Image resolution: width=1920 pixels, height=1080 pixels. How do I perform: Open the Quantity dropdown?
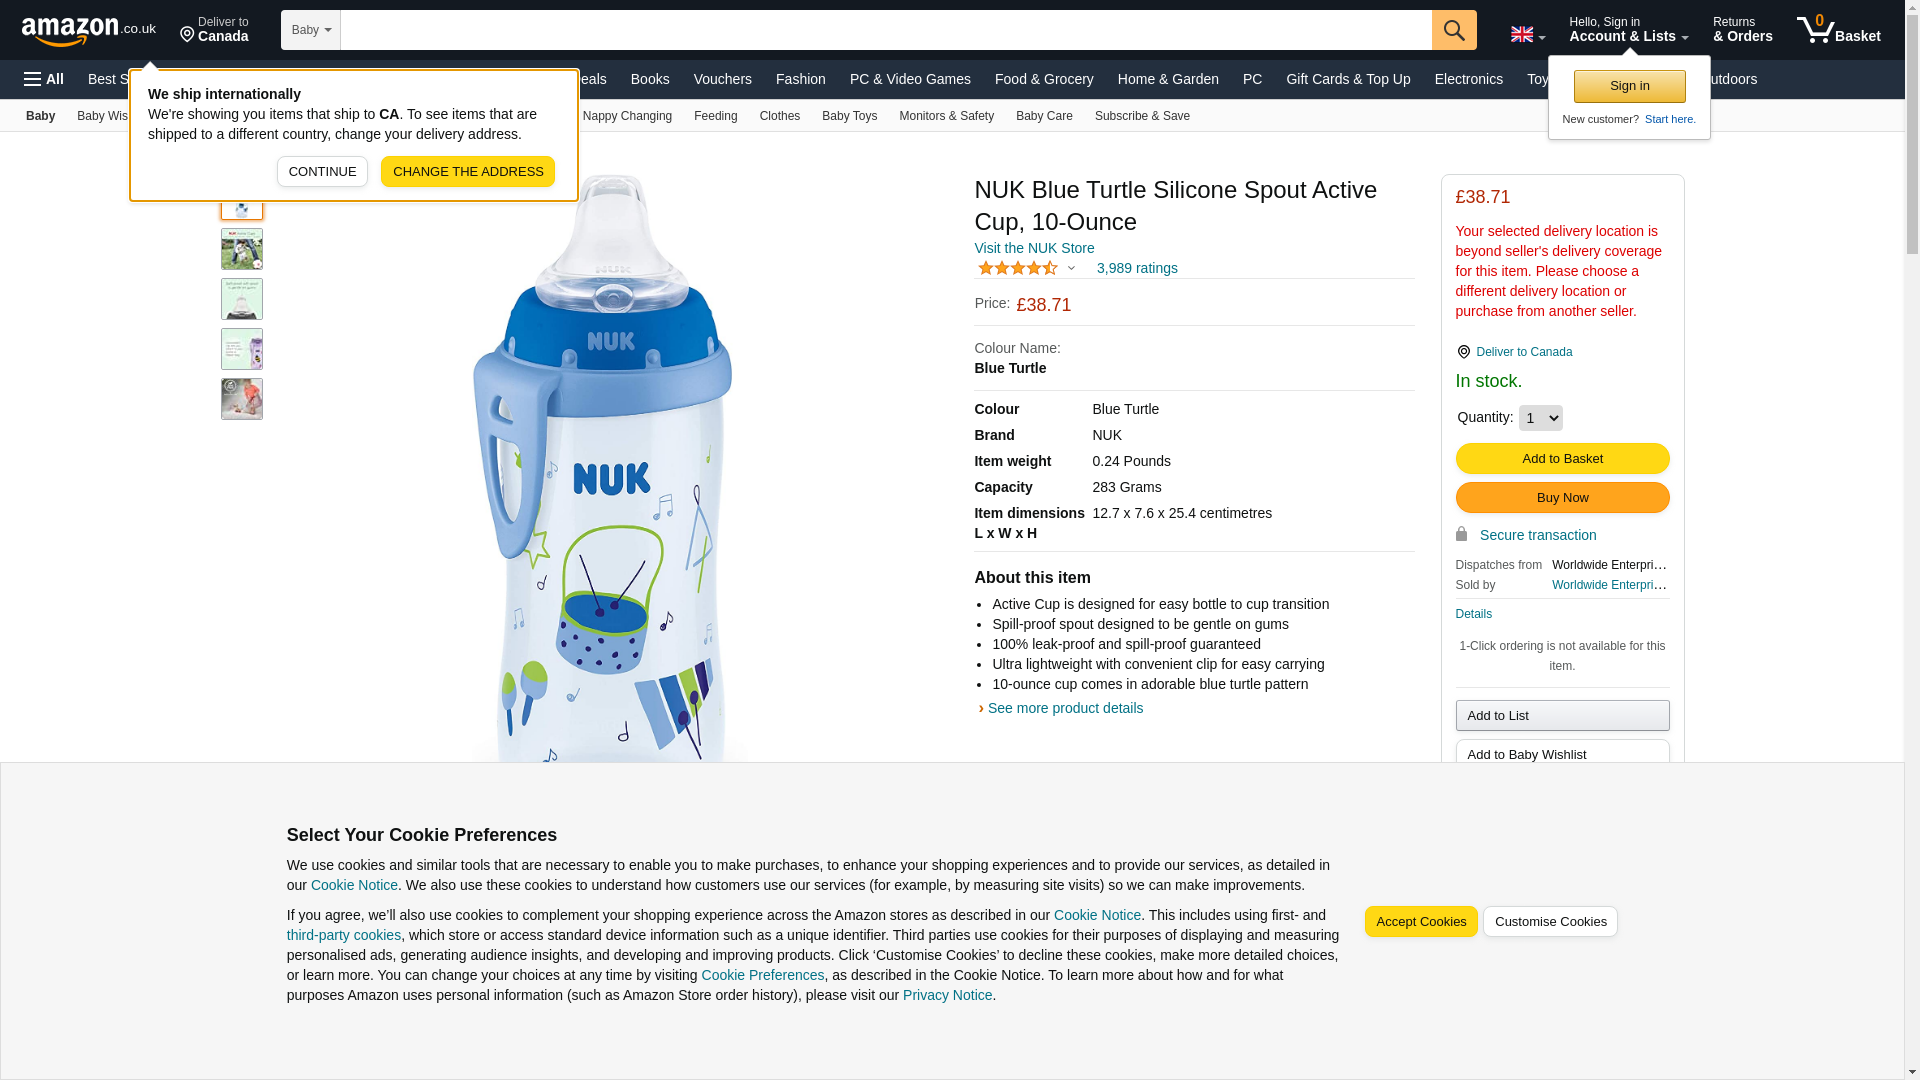coord(1540,418)
